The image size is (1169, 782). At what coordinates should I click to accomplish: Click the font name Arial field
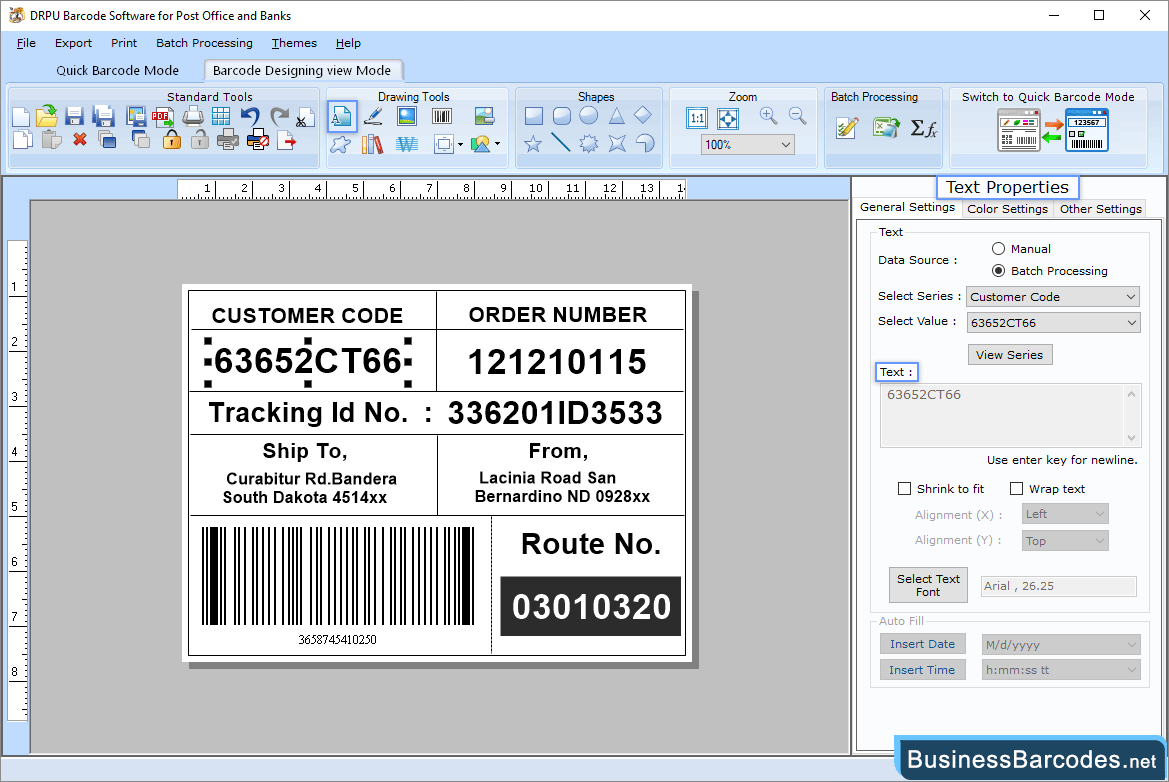(x=1059, y=586)
